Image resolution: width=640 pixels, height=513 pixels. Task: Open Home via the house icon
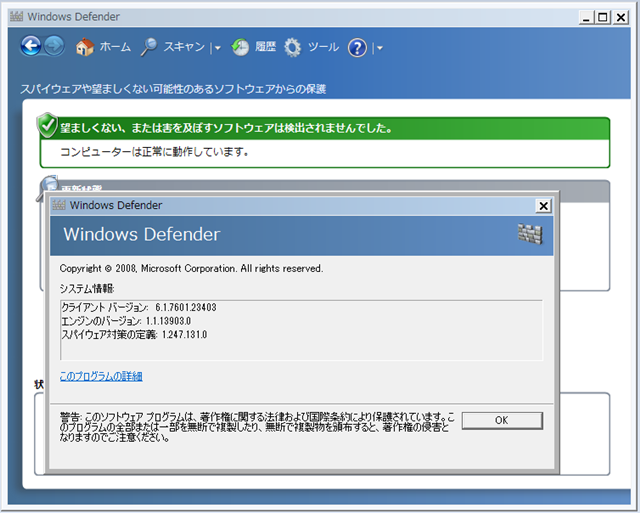pyautogui.click(x=85, y=47)
